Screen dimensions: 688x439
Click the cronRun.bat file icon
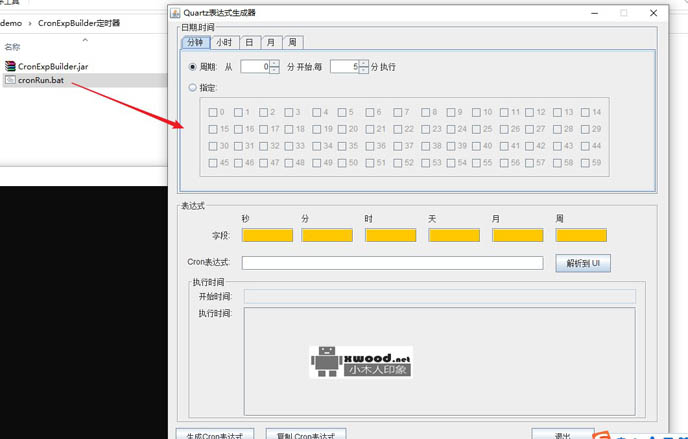click(11, 80)
